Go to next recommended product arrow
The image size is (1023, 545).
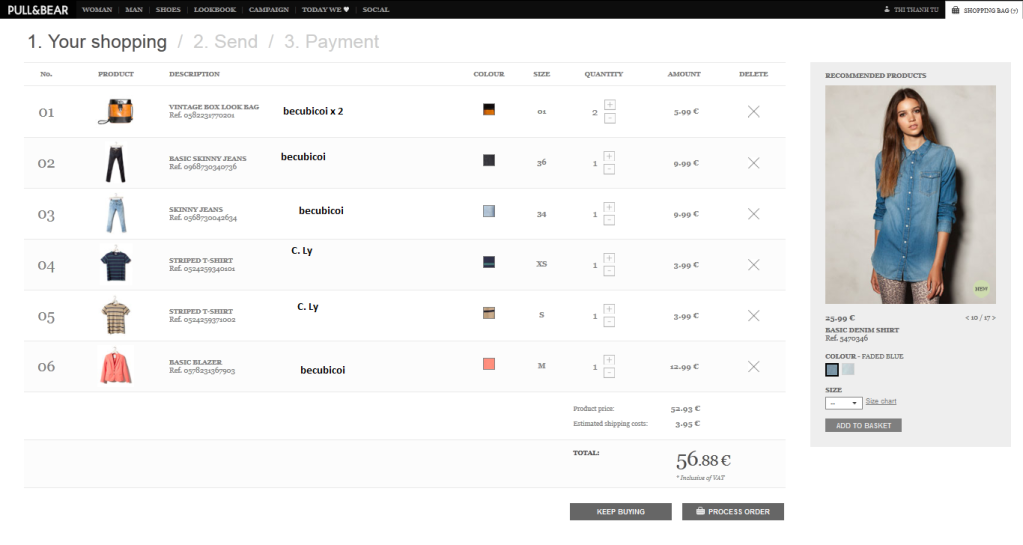click(x=993, y=318)
